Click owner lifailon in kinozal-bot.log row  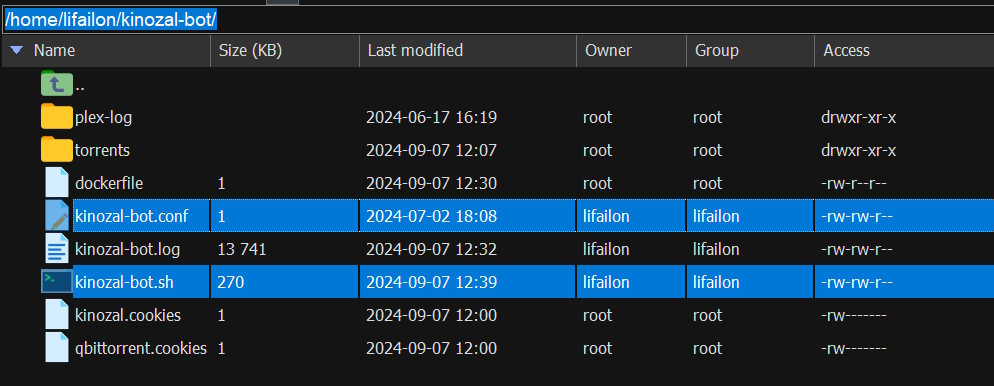point(606,249)
